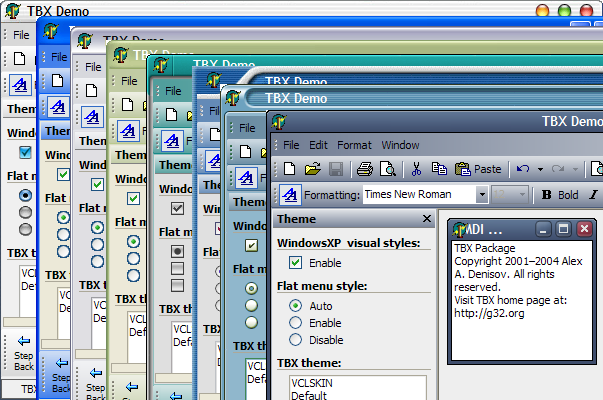Click the Copy icon in the toolbar
The width and height of the screenshot is (603, 400).
[x=438, y=169]
